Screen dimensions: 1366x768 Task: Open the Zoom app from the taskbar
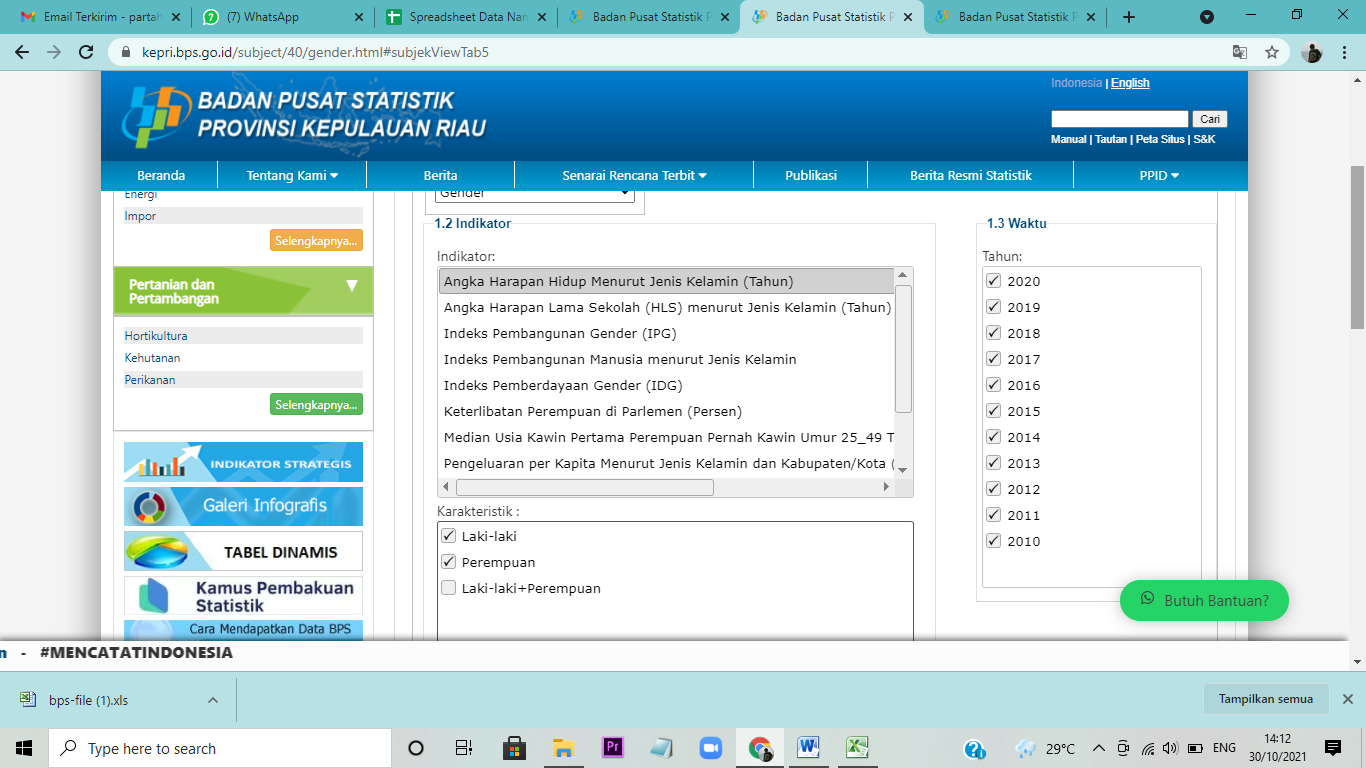pyautogui.click(x=710, y=748)
